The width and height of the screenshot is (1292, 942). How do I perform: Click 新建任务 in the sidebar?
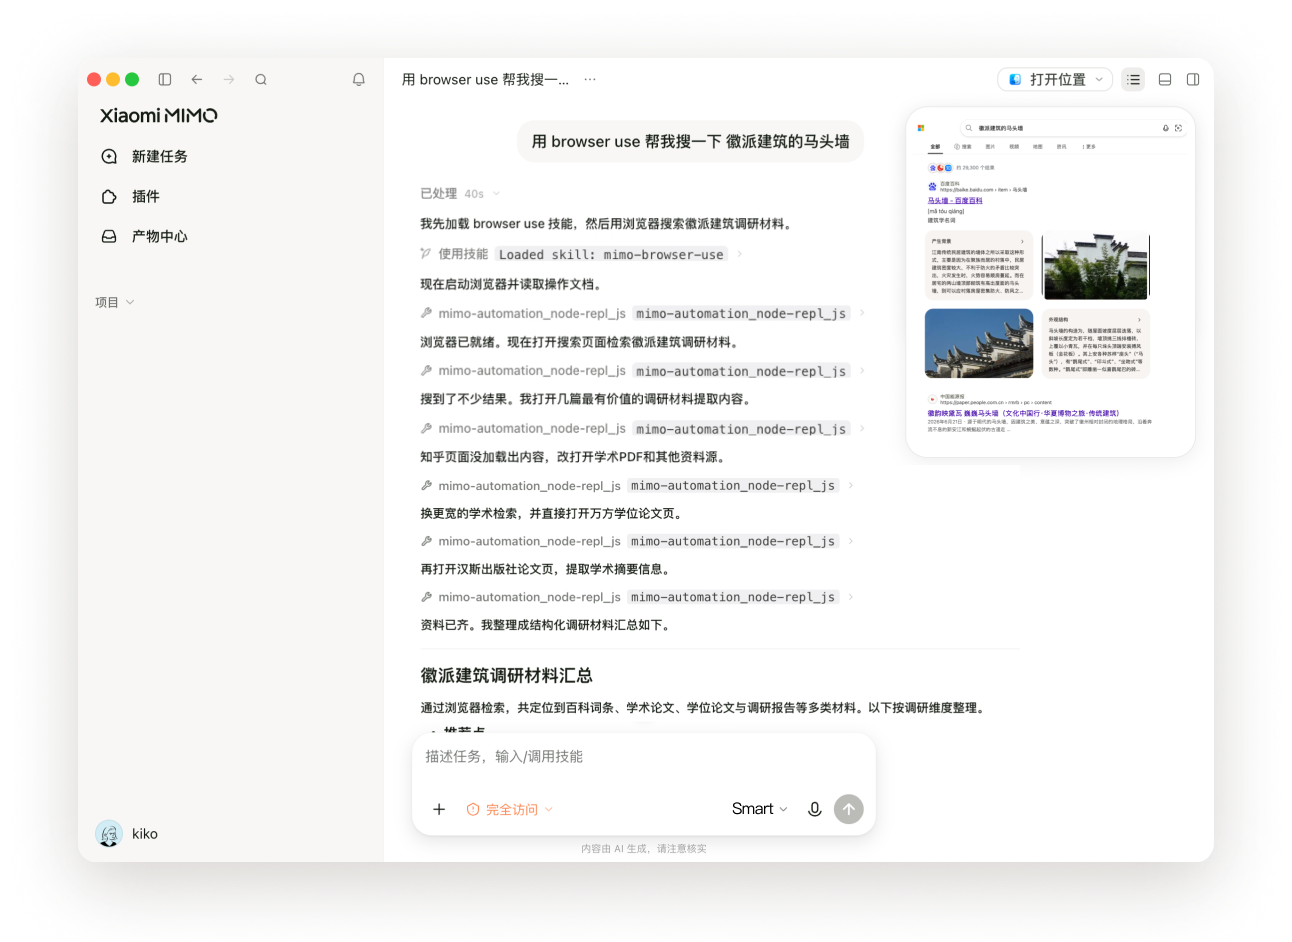tap(145, 156)
